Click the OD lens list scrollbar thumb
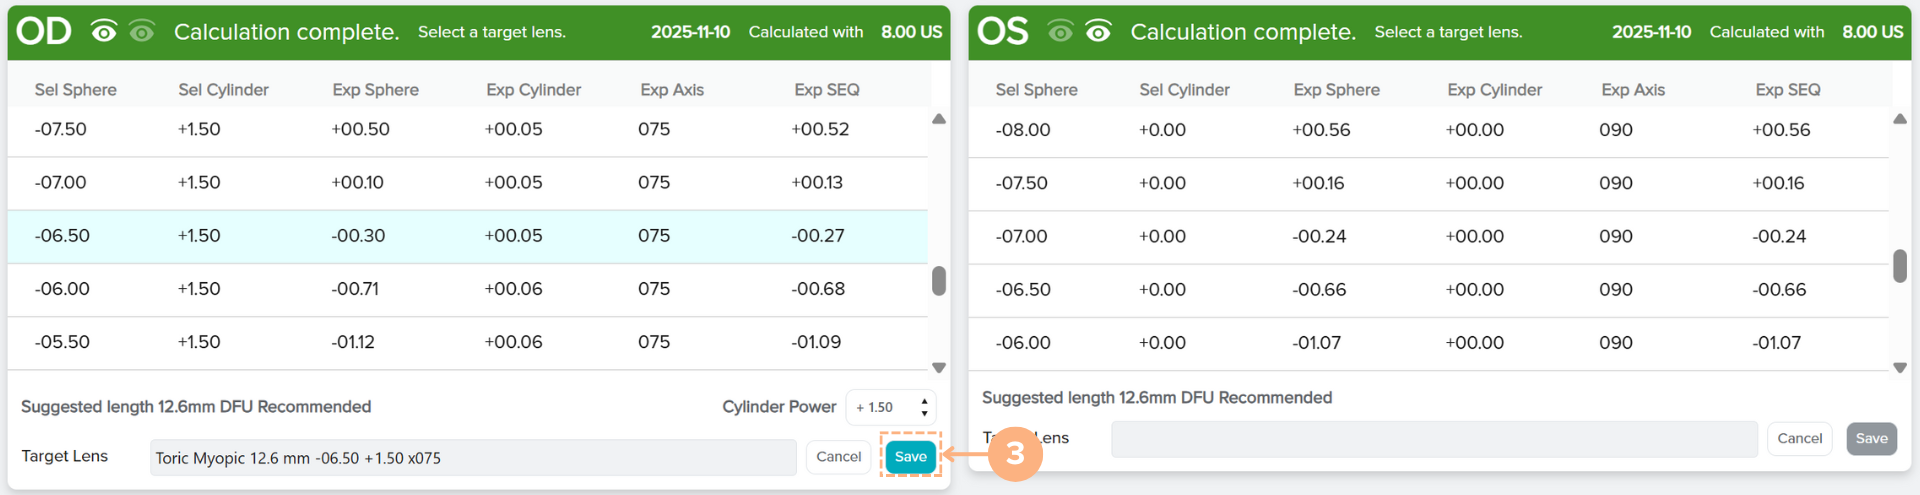1920x495 pixels. (939, 281)
